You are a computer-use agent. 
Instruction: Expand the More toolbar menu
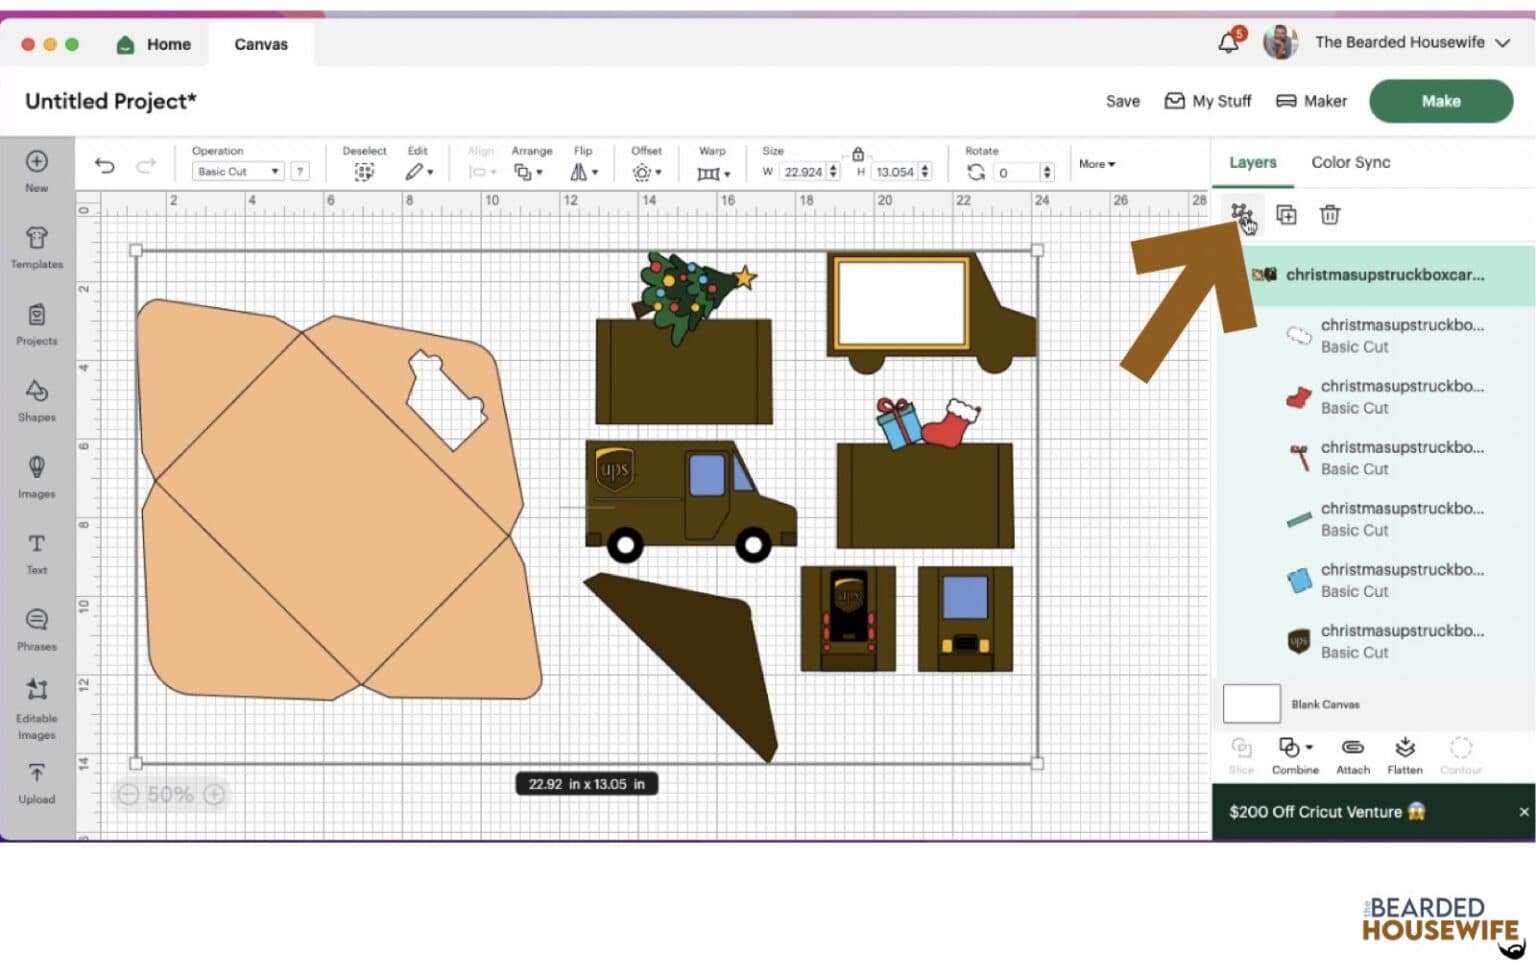pyautogui.click(x=1096, y=164)
